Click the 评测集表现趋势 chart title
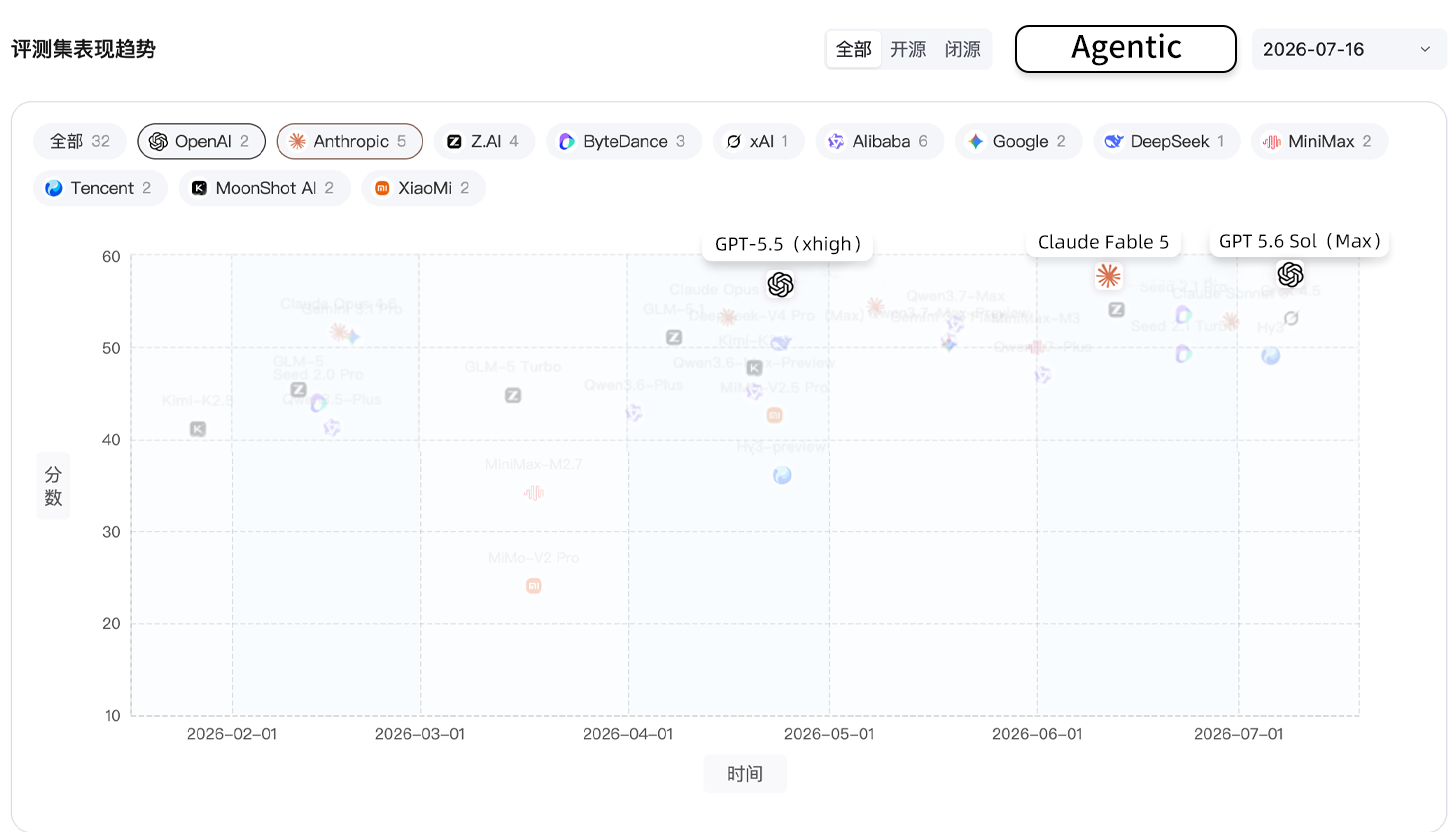1448x832 pixels. [83, 49]
